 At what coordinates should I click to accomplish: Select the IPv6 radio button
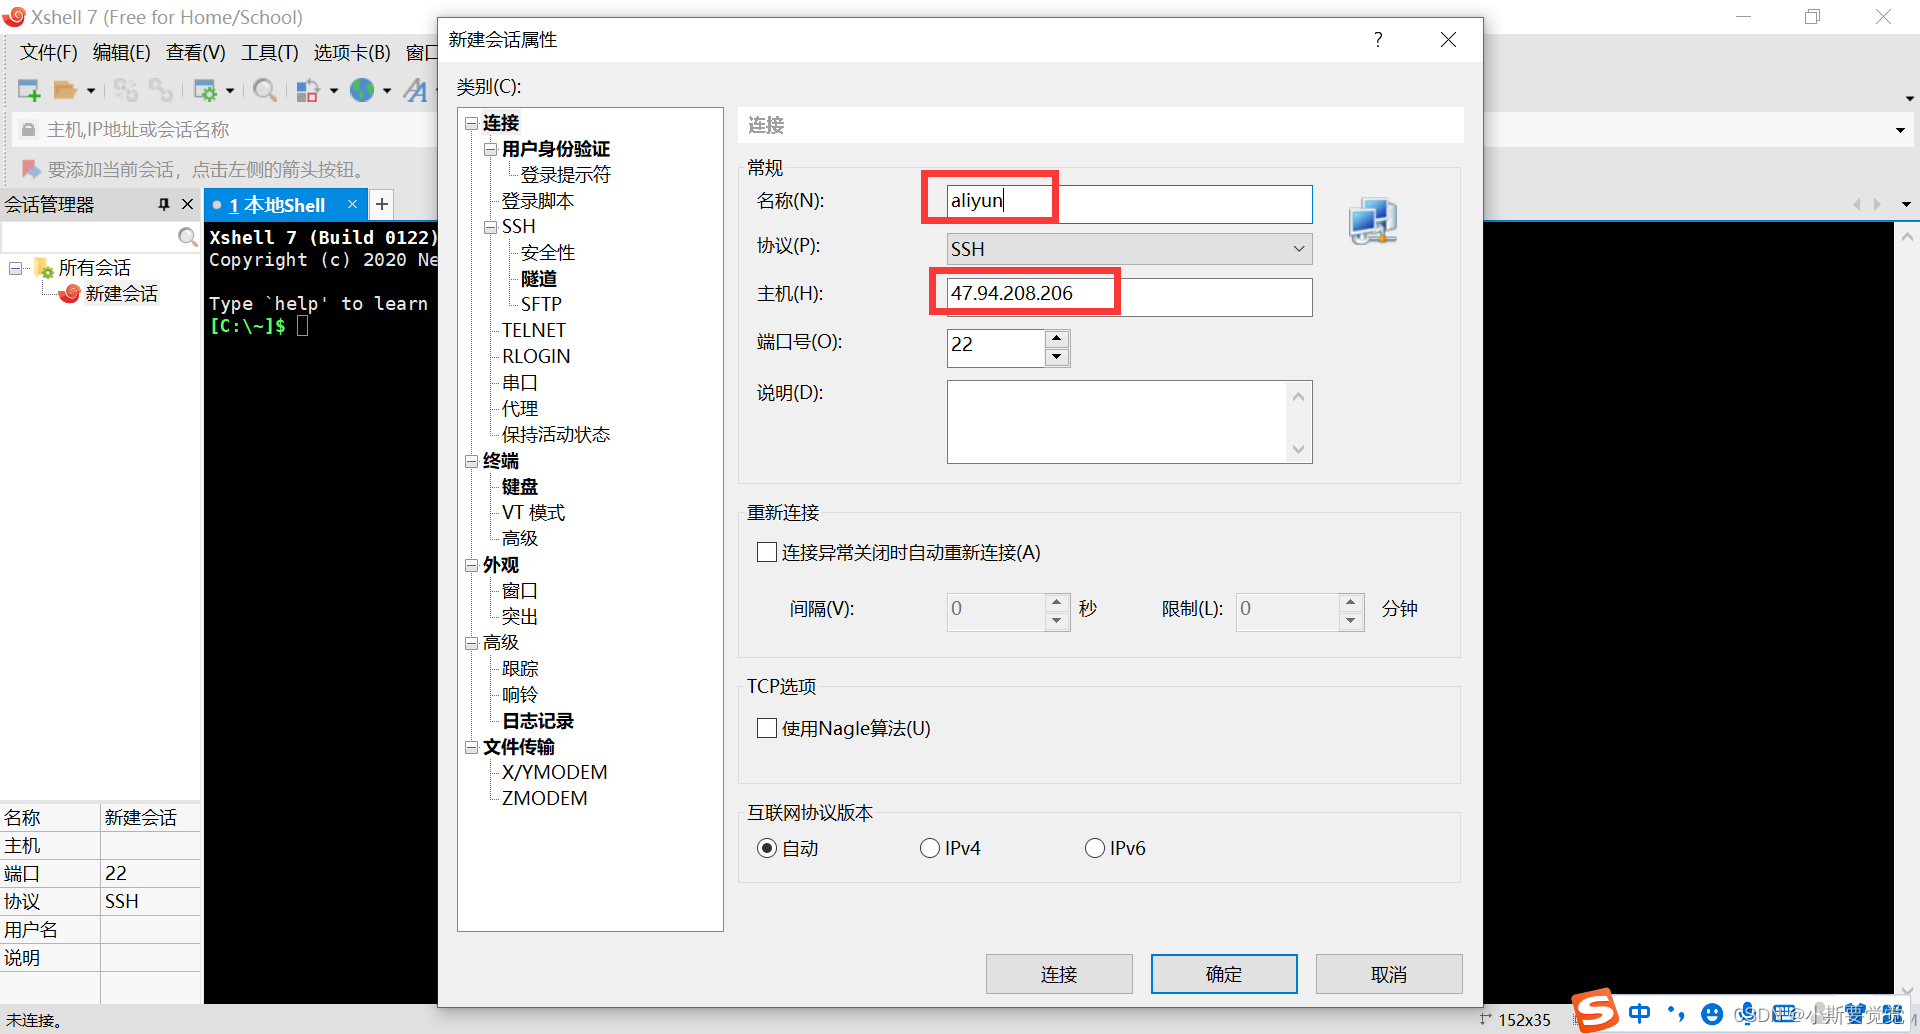click(x=1095, y=848)
